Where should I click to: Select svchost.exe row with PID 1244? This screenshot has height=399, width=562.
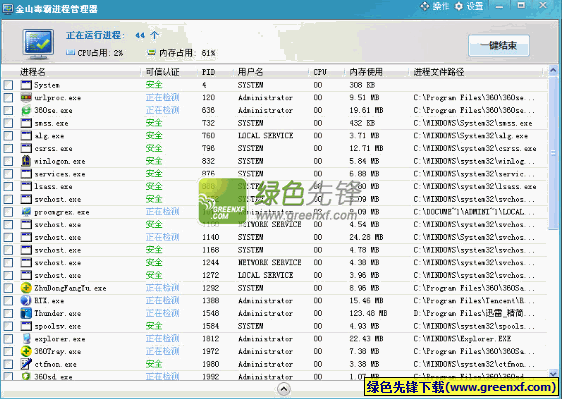click(275, 262)
